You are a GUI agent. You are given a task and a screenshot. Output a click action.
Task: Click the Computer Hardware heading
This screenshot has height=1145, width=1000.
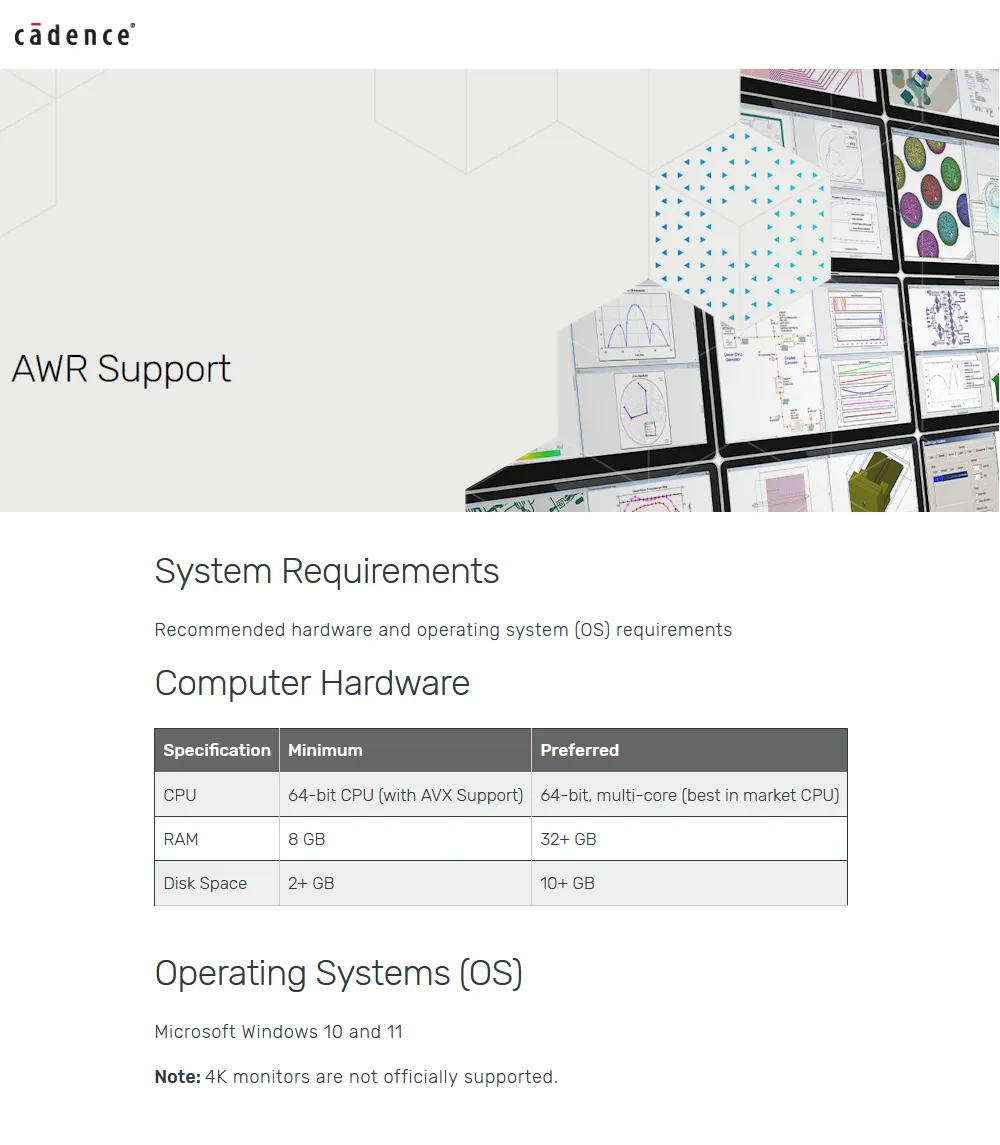coord(312,683)
